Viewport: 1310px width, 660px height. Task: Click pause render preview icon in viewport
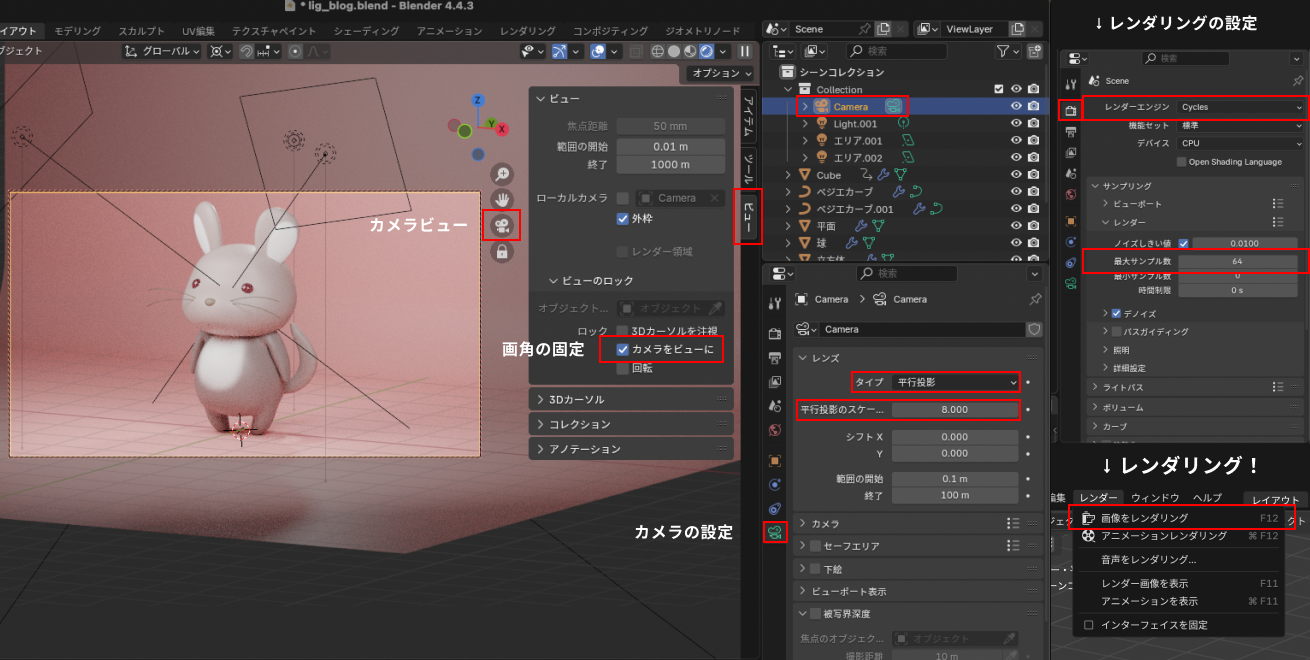[745, 51]
